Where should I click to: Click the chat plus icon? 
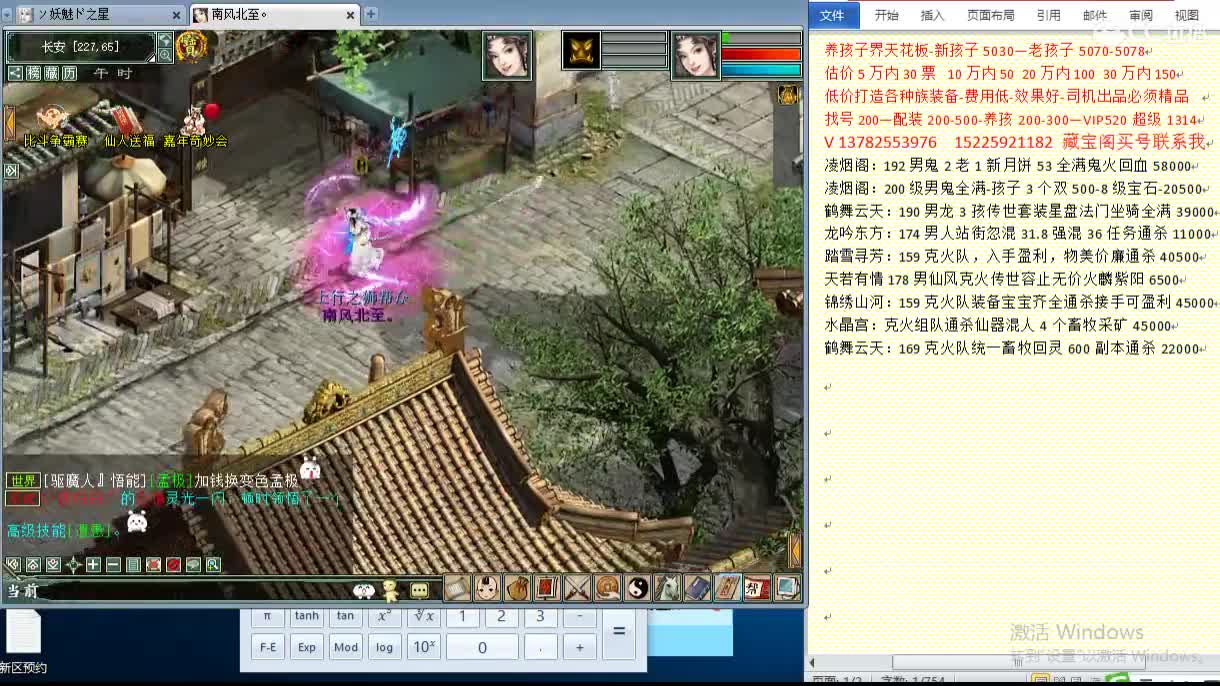93,565
